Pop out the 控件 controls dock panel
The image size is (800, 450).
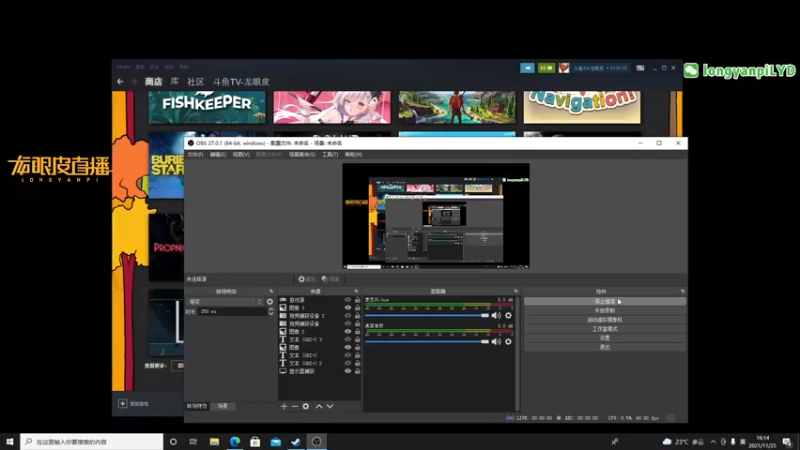(683, 291)
